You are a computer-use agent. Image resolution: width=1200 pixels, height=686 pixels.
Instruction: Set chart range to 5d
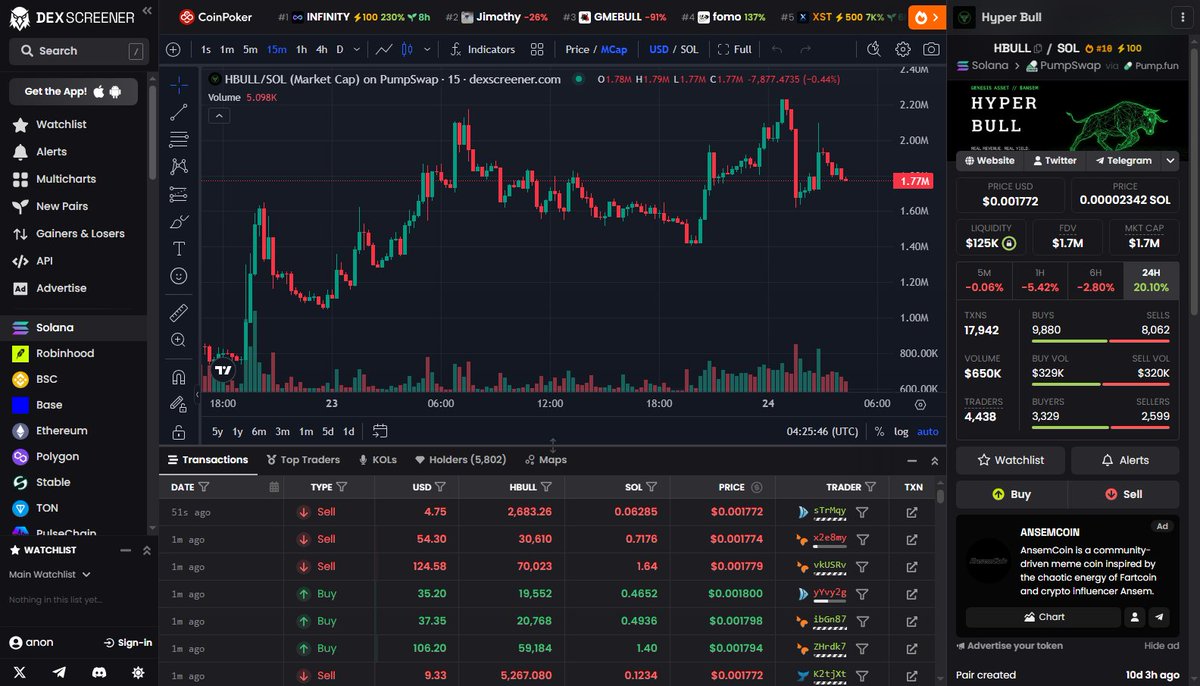coord(327,431)
